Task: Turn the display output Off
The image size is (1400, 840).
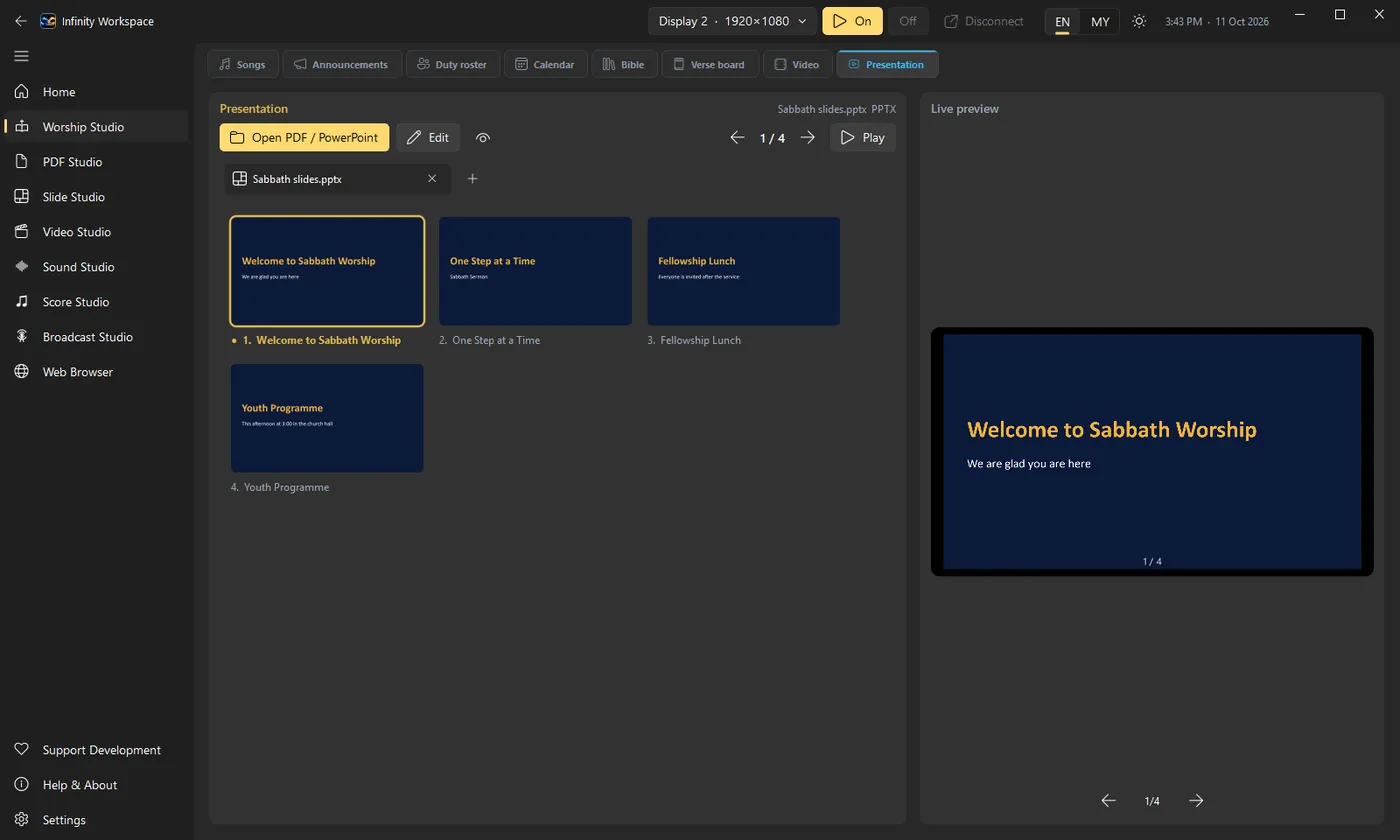Action: pyautogui.click(x=908, y=21)
